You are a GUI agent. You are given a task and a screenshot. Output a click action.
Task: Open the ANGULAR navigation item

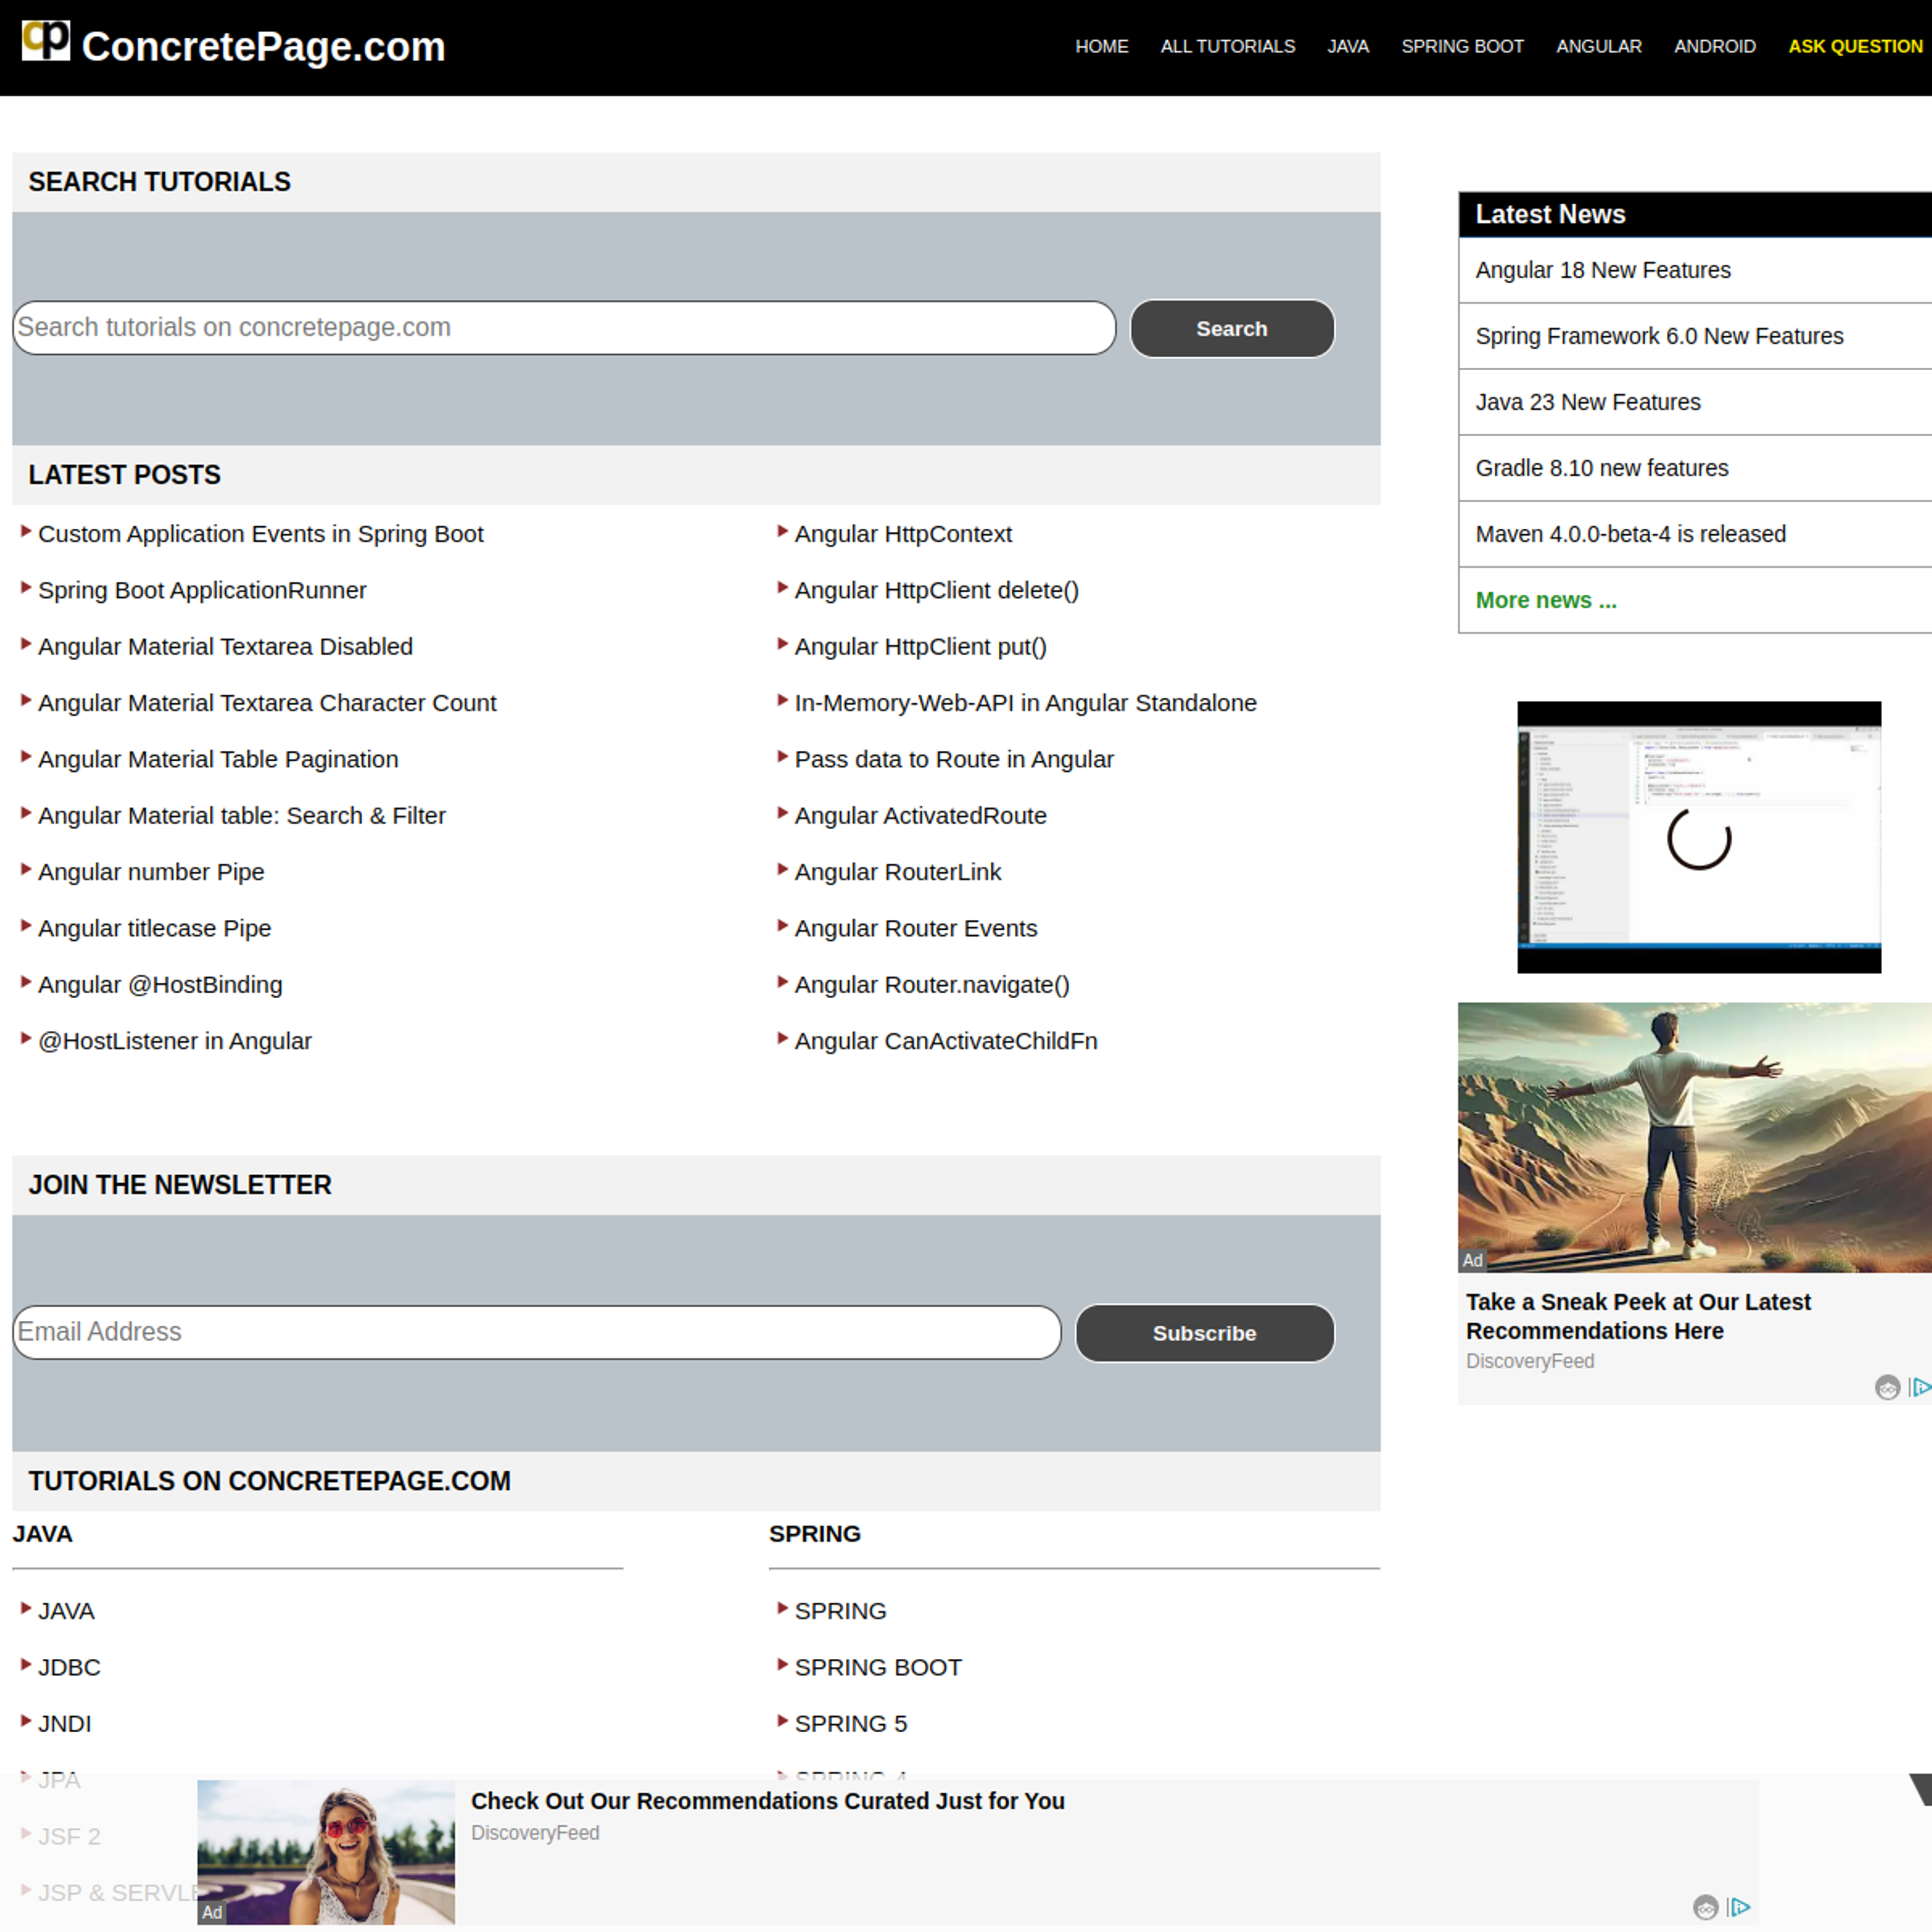tap(1598, 46)
